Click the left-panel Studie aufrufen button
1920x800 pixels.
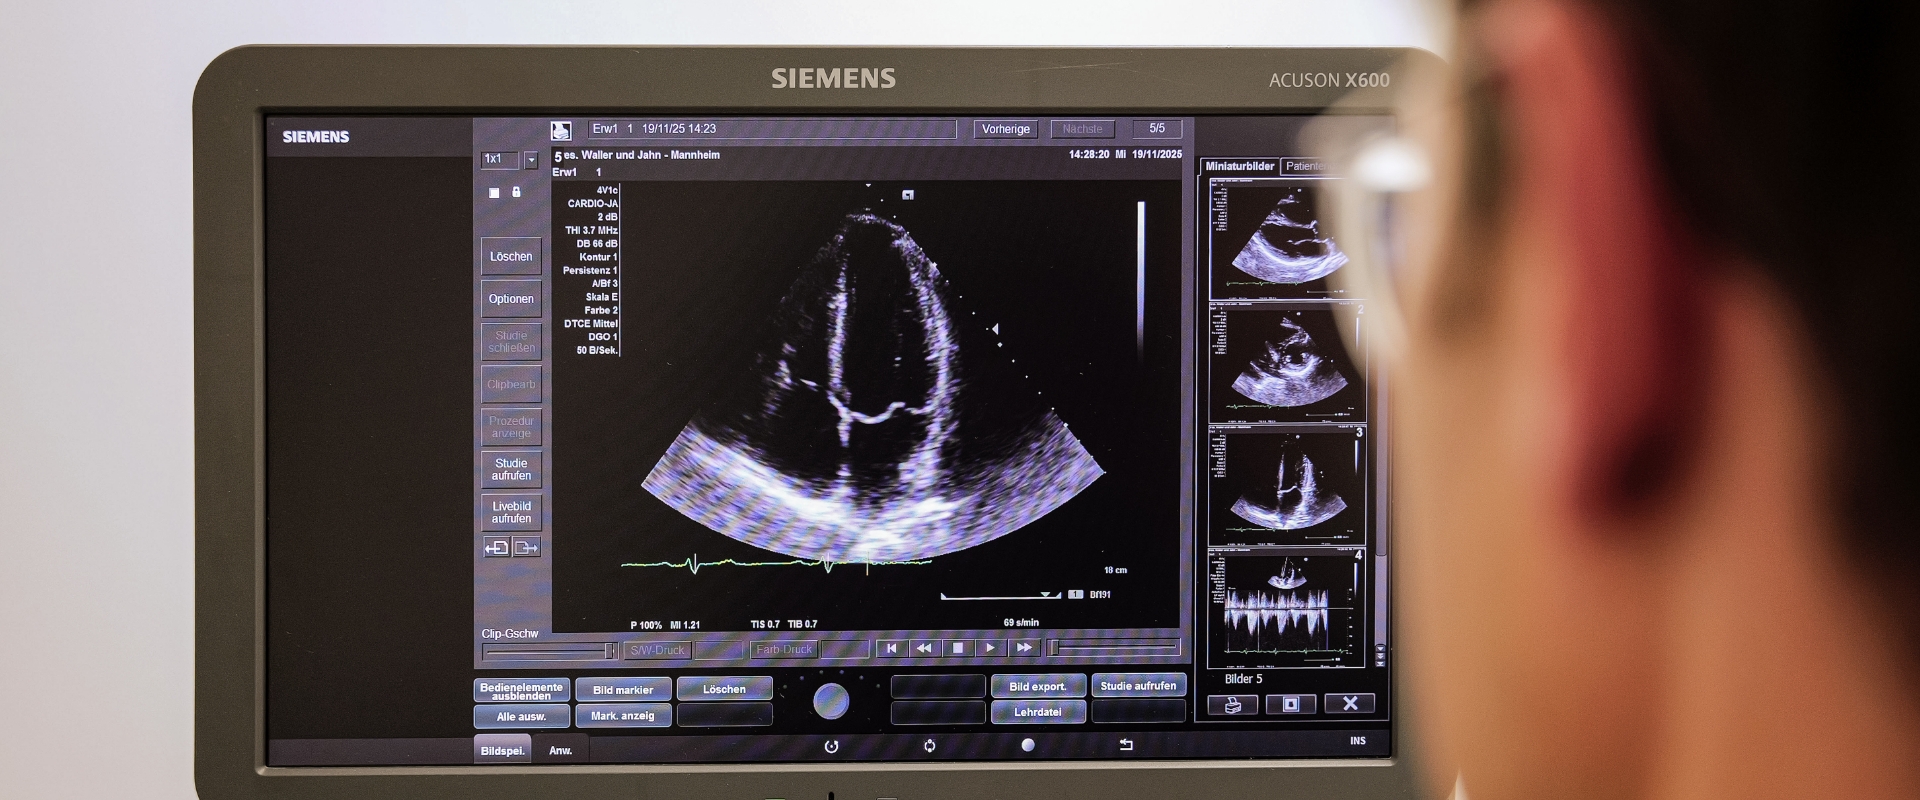click(511, 469)
